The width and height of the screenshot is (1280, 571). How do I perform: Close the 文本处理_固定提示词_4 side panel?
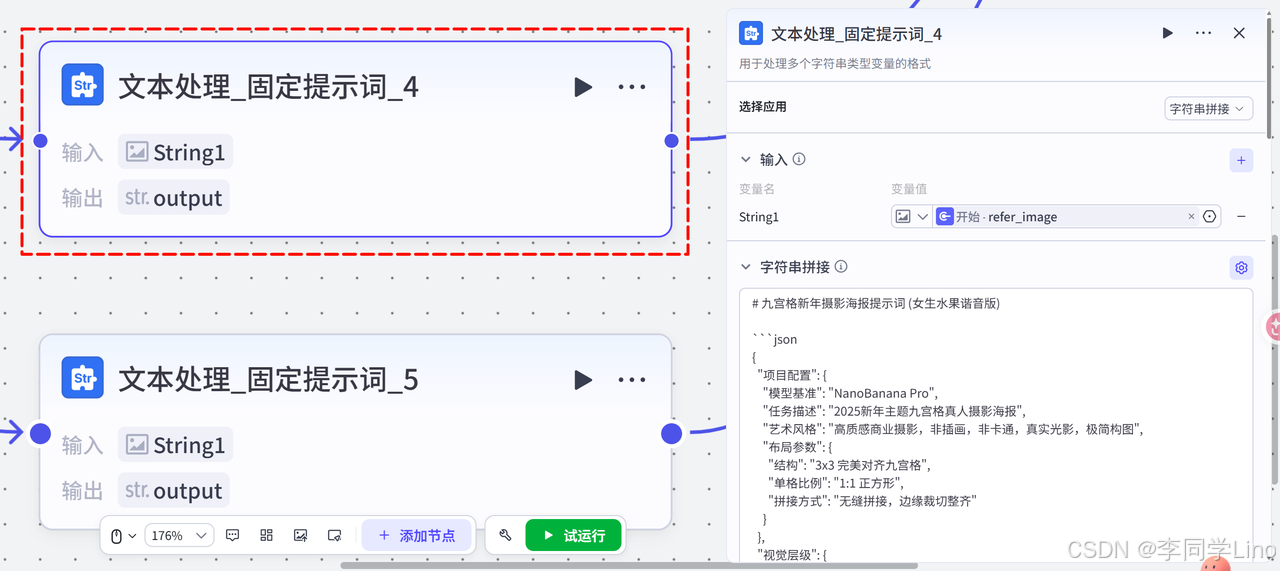coord(1239,33)
